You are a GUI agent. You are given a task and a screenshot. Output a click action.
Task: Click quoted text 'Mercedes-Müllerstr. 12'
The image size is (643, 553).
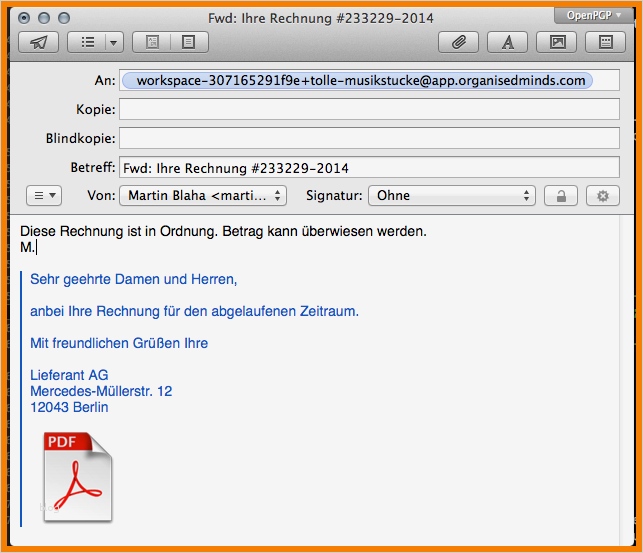pyautogui.click(x=101, y=391)
